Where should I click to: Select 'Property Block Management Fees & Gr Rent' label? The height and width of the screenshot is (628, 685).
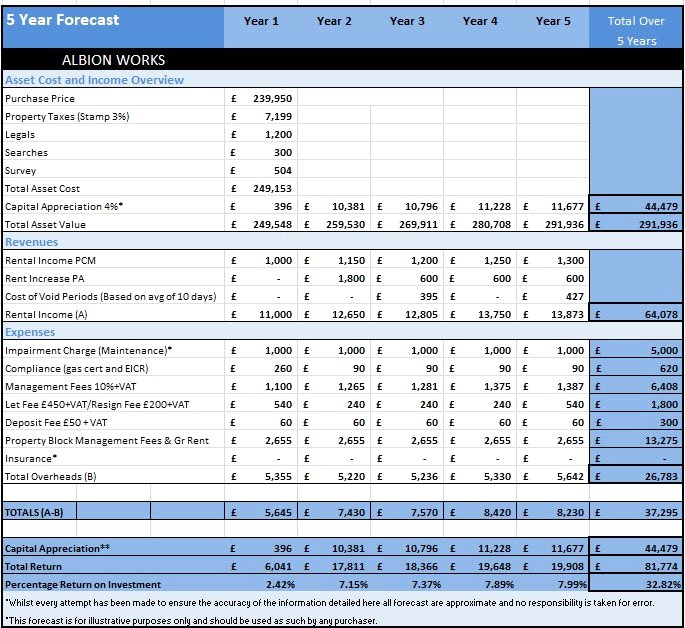[x=107, y=441]
